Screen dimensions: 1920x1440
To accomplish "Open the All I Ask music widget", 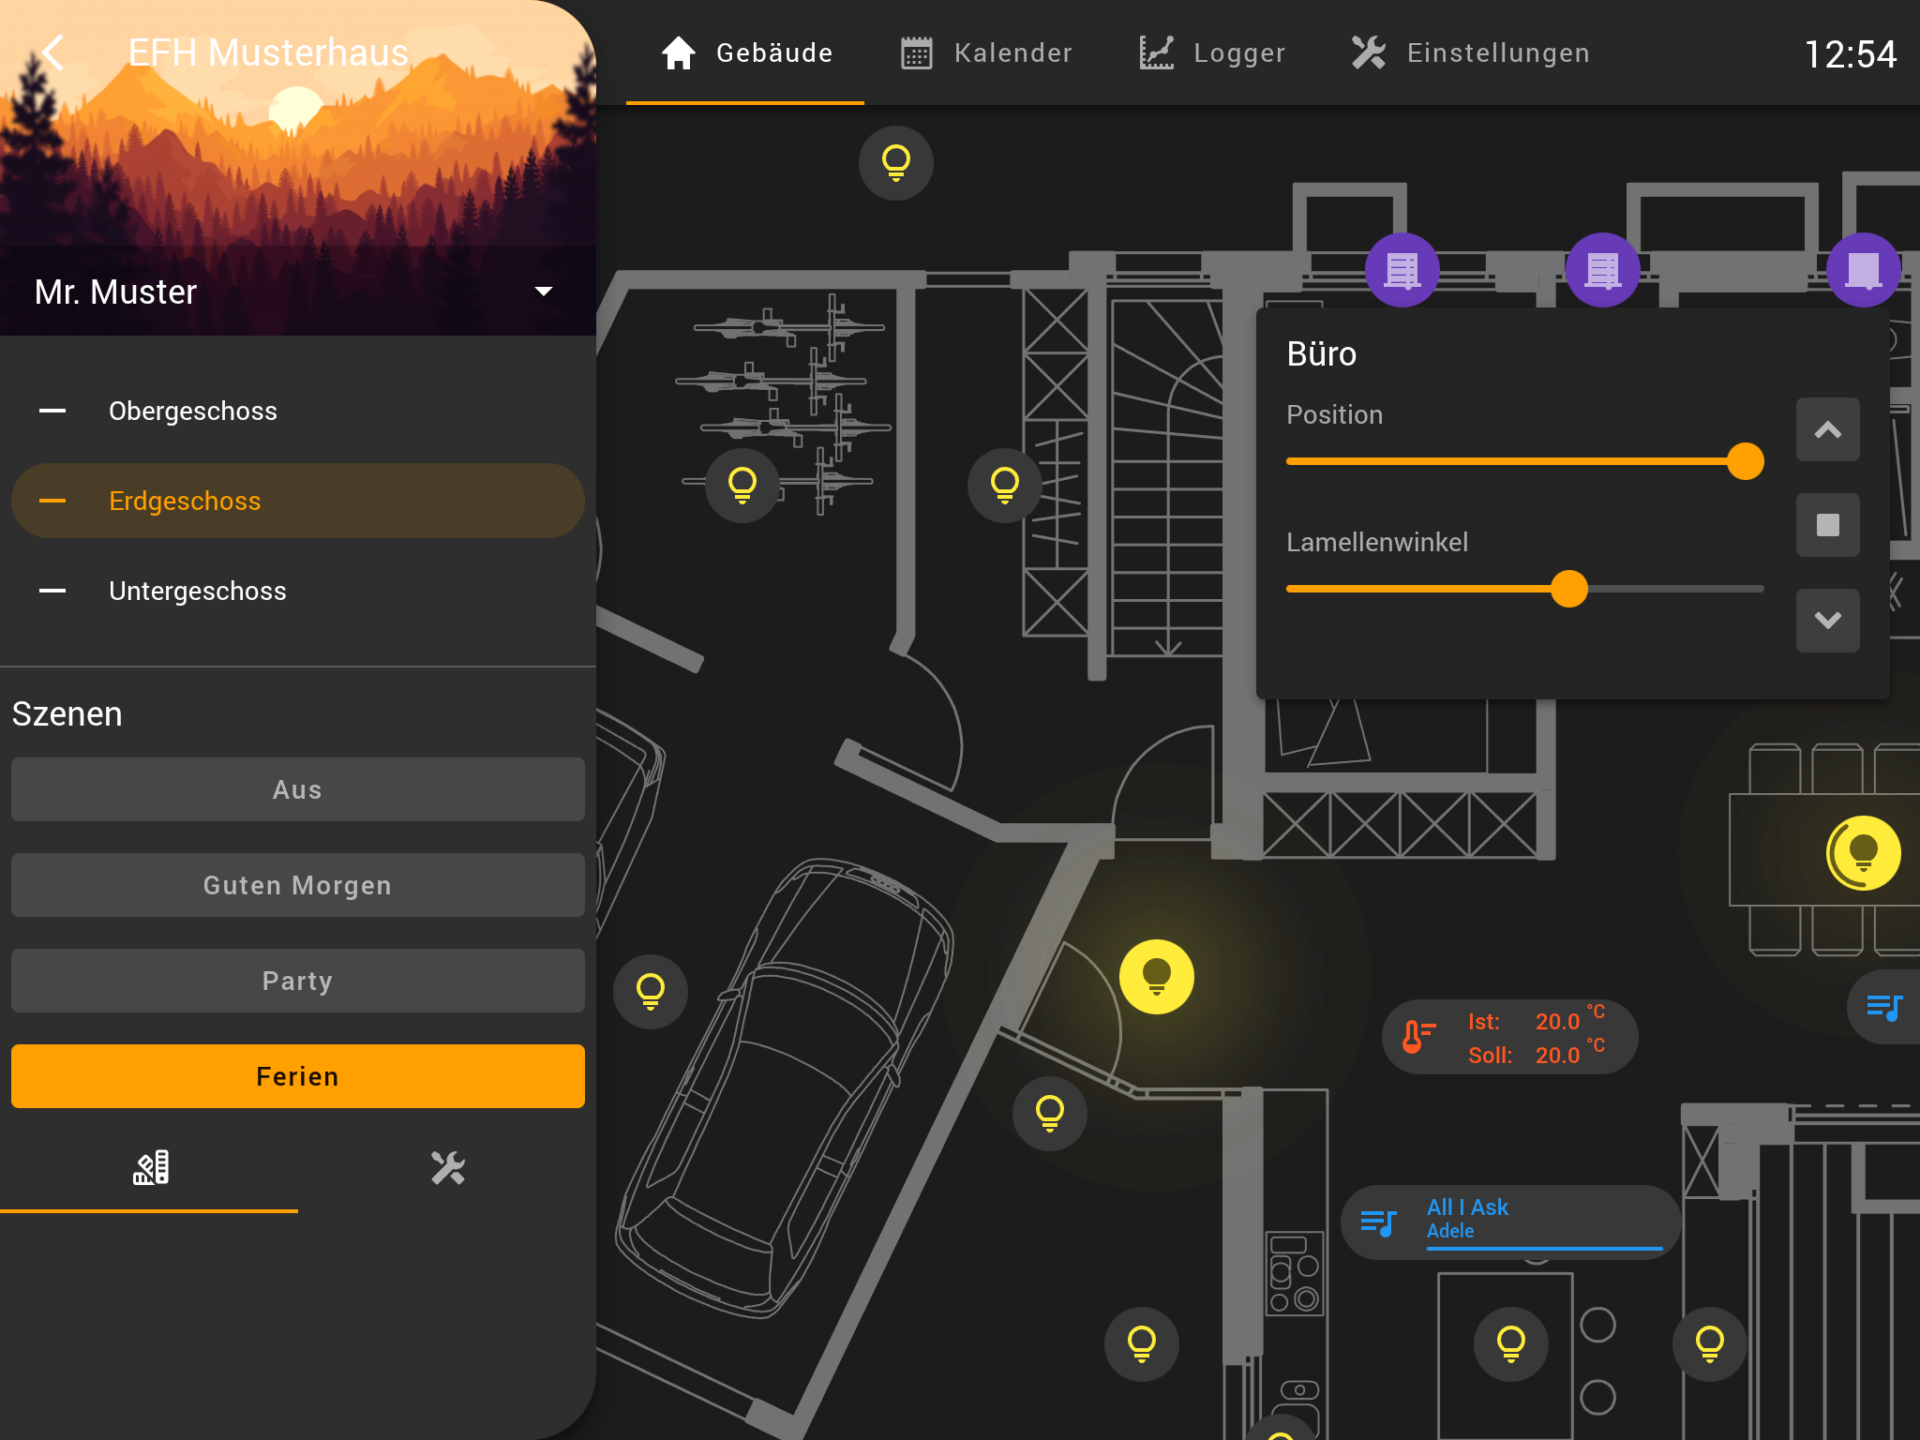I will click(1508, 1221).
